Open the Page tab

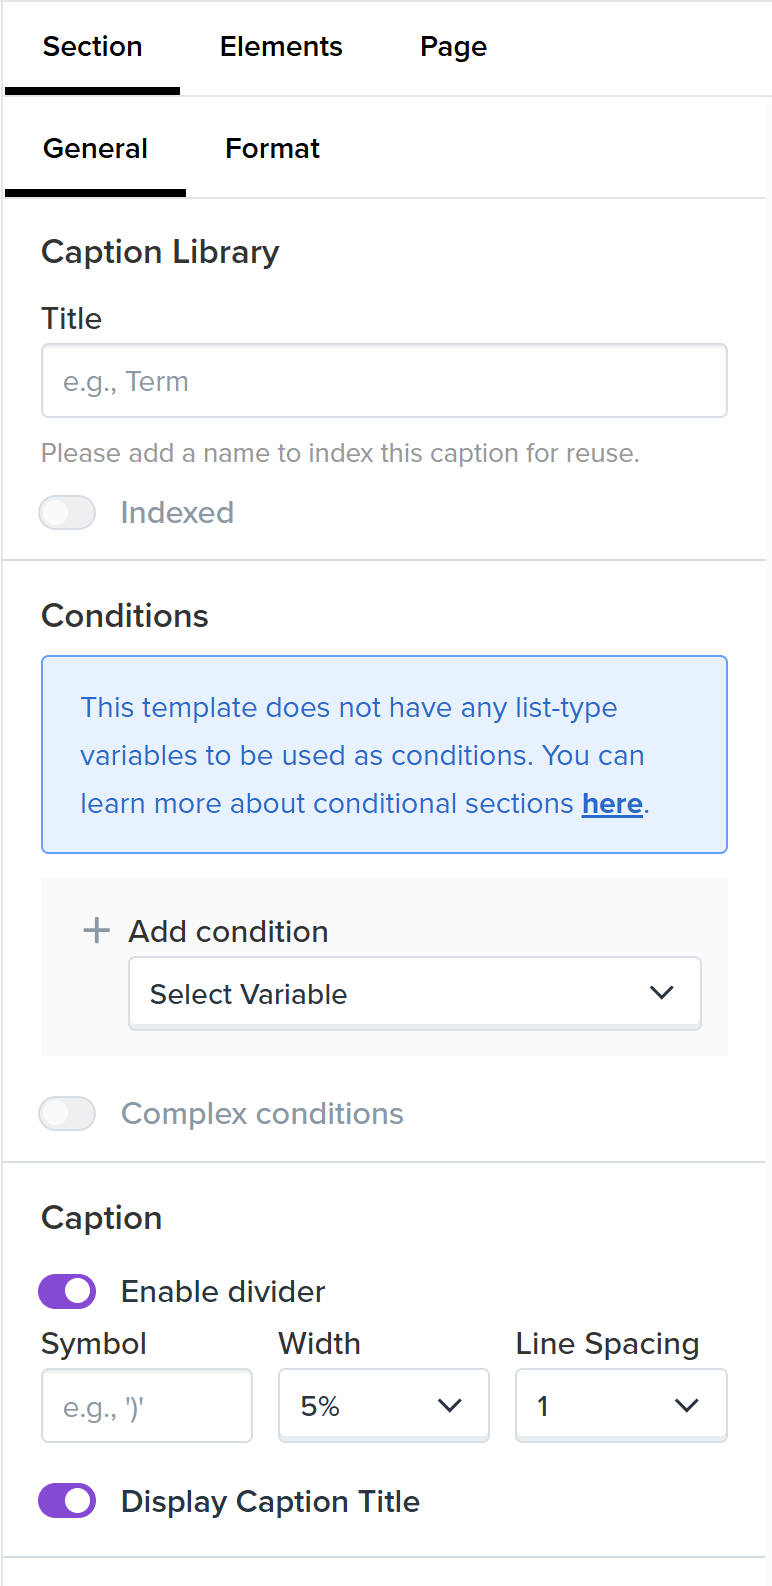pos(453,47)
